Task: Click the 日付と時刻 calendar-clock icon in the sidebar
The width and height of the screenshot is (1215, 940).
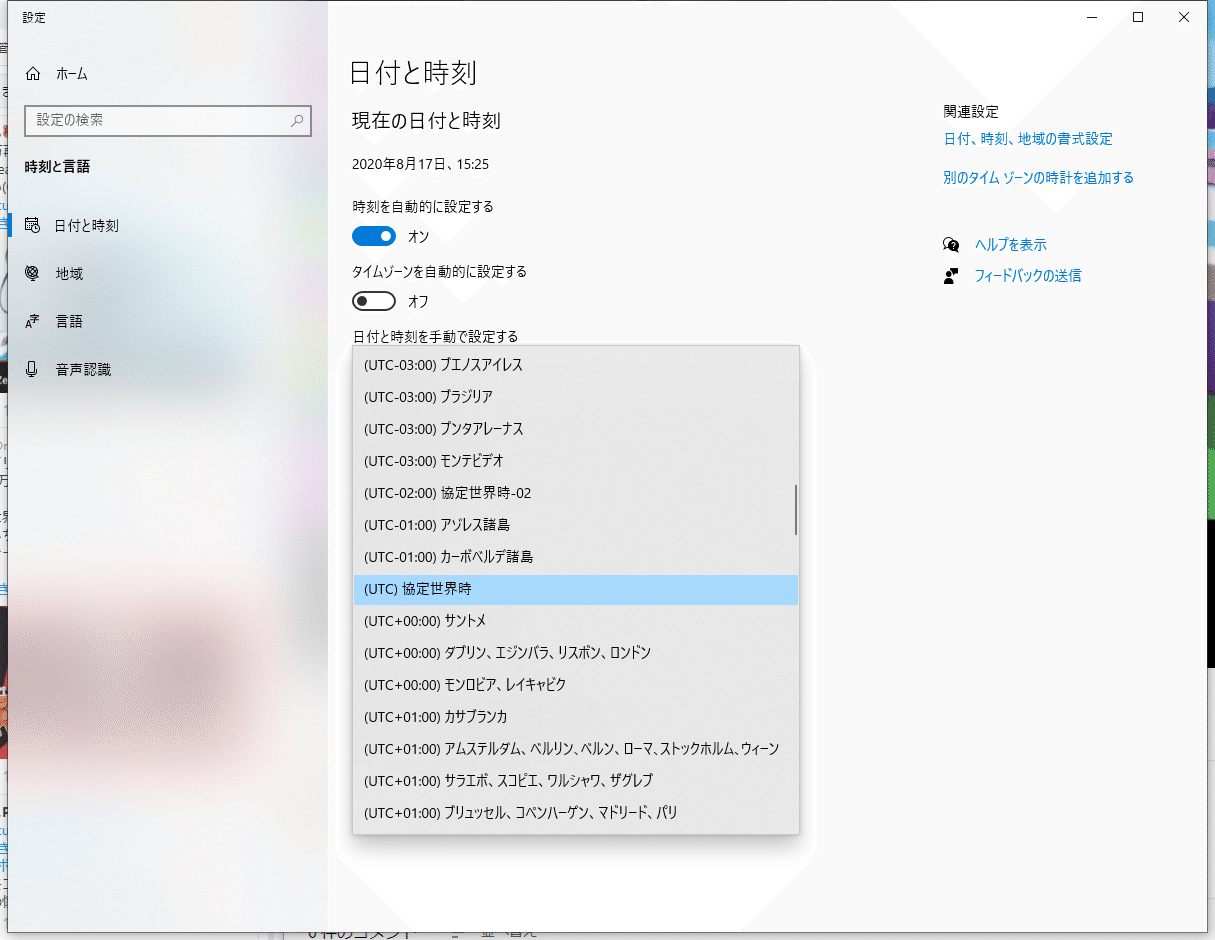Action: (33, 225)
